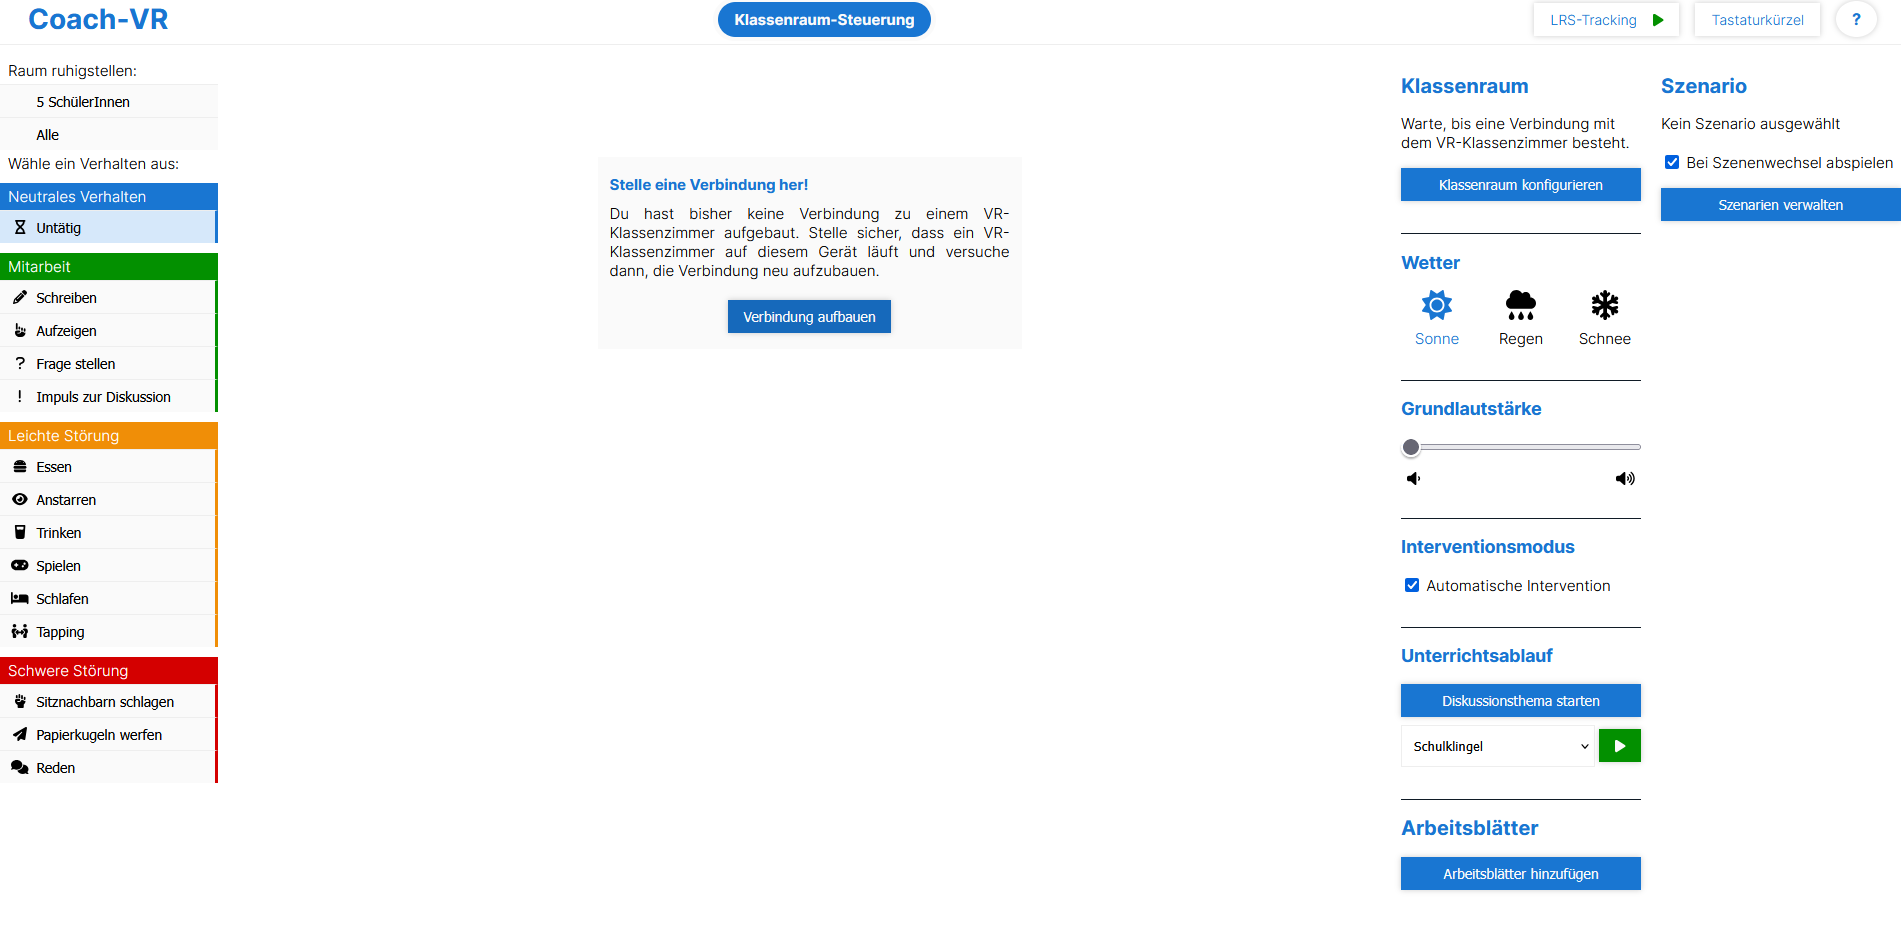The width and height of the screenshot is (1901, 948).
Task: Click the loud speaker volume icon
Action: (1625, 479)
